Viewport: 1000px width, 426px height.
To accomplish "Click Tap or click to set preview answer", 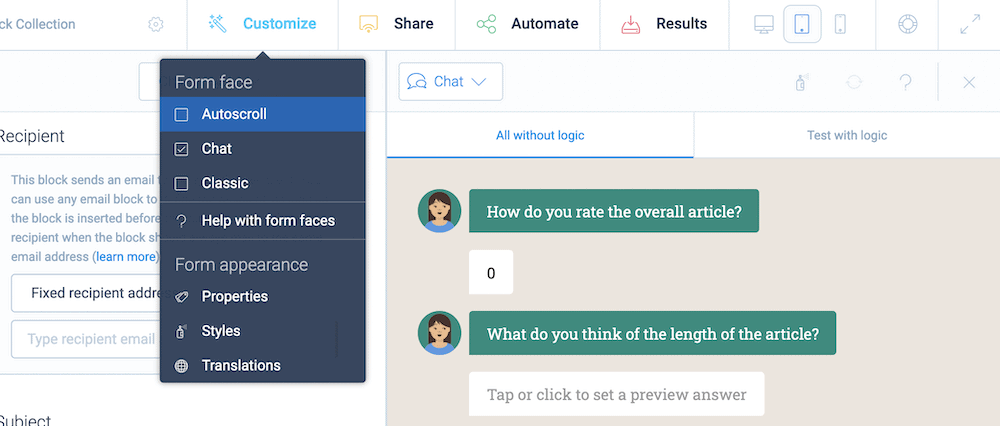I will 617,394.
